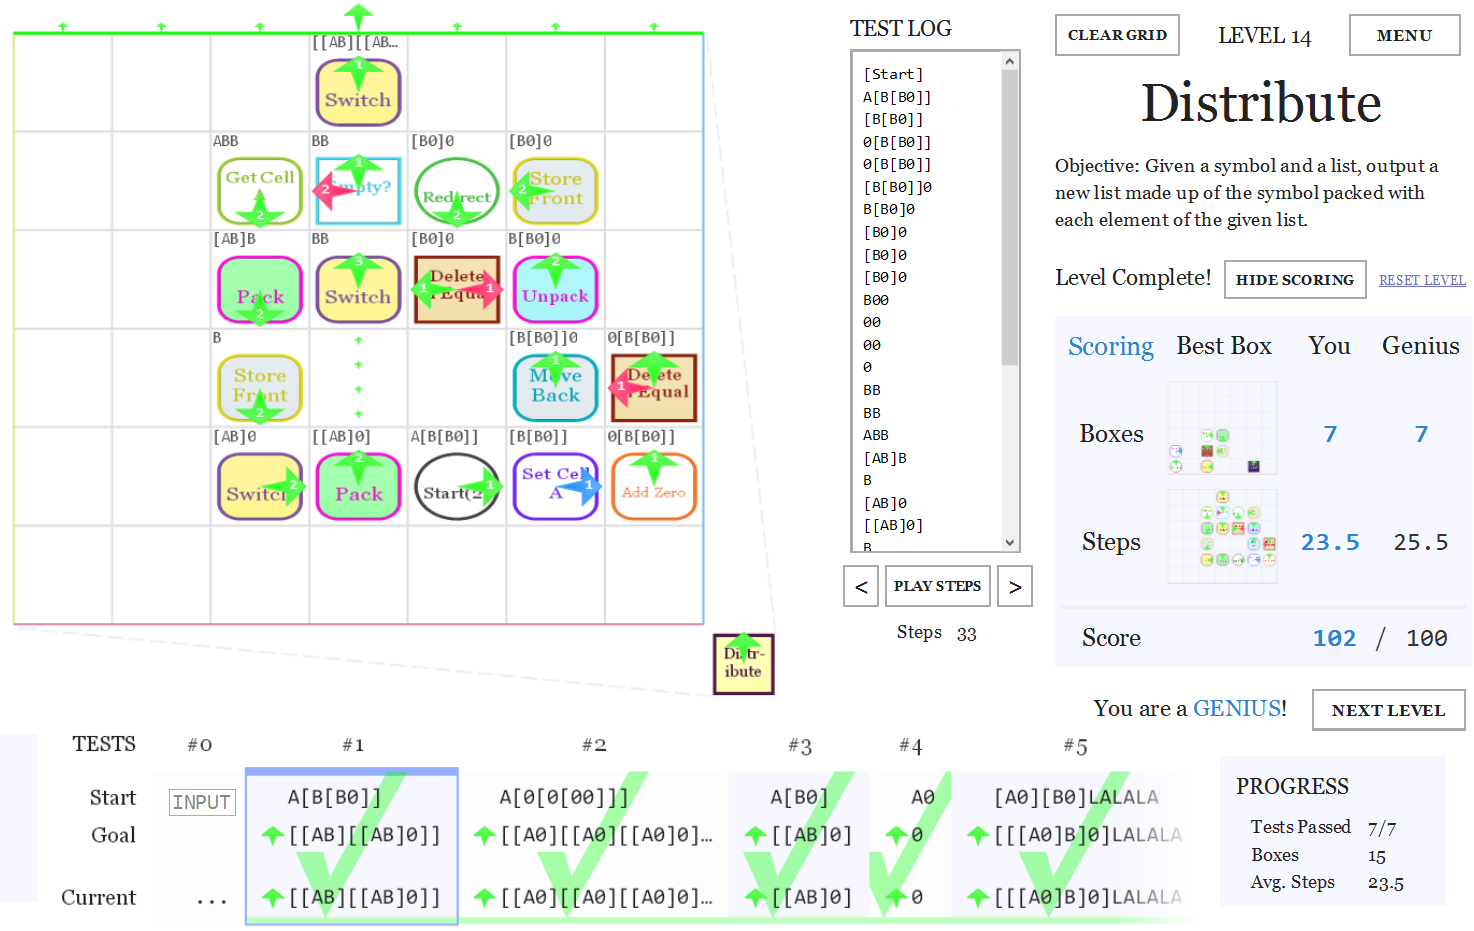1474x931 pixels.
Task: Hide the scoring panel
Action: pos(1295,280)
